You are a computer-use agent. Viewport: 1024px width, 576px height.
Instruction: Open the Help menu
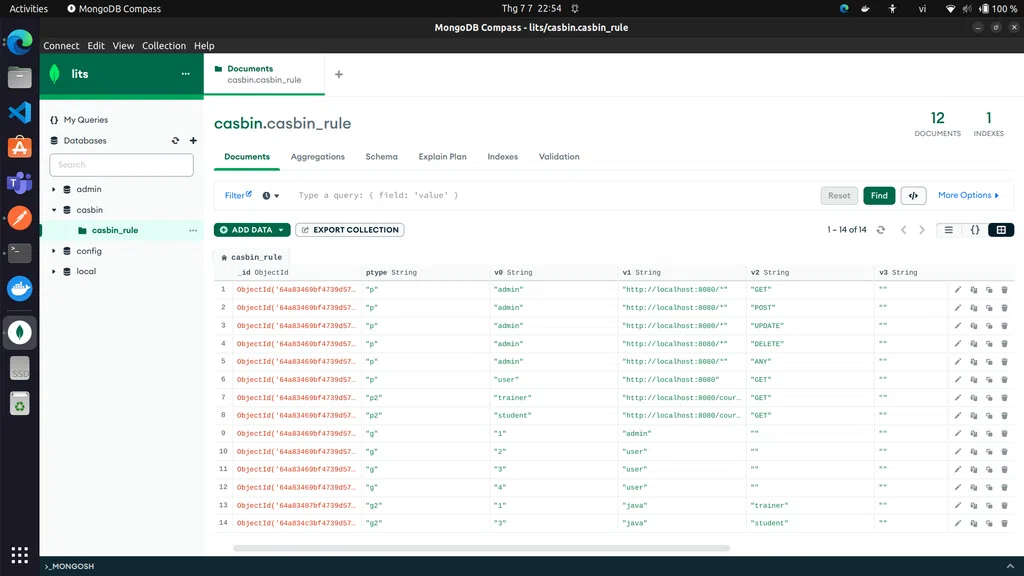click(204, 46)
